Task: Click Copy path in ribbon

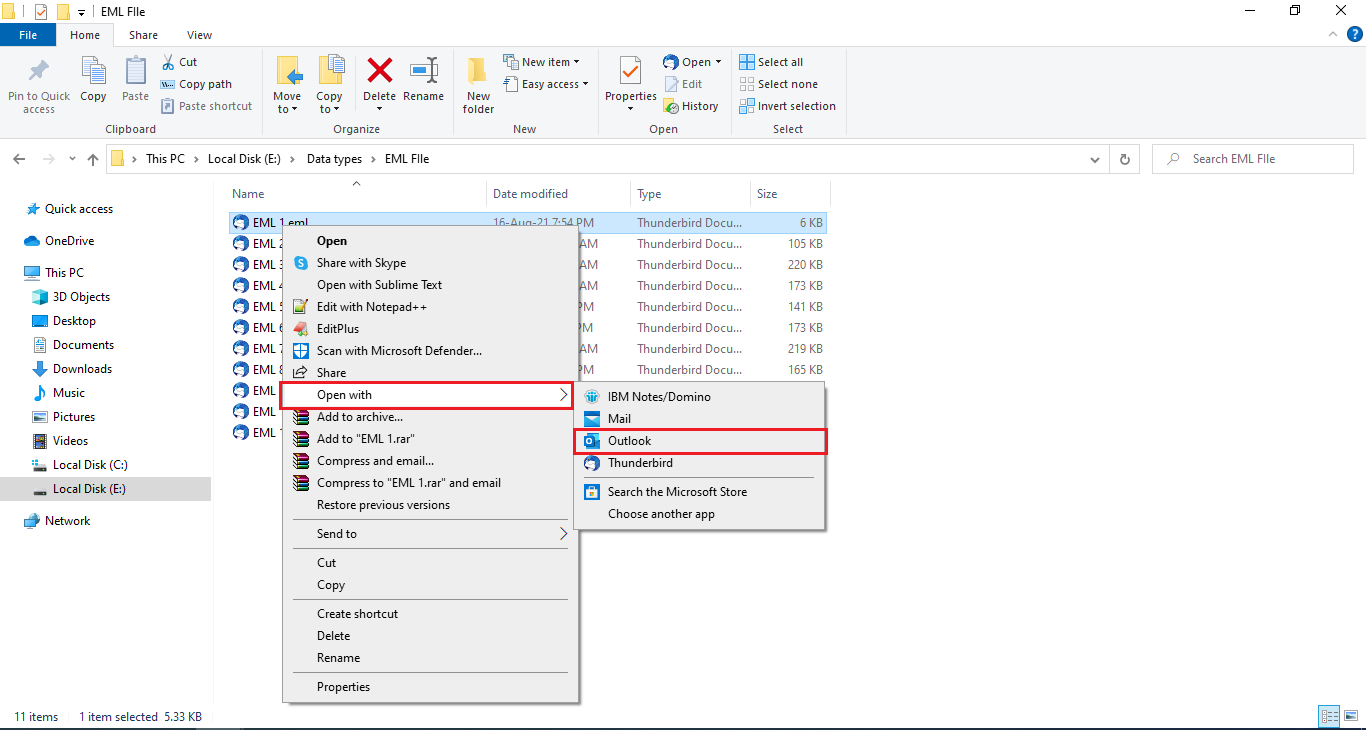Action: 196,84
